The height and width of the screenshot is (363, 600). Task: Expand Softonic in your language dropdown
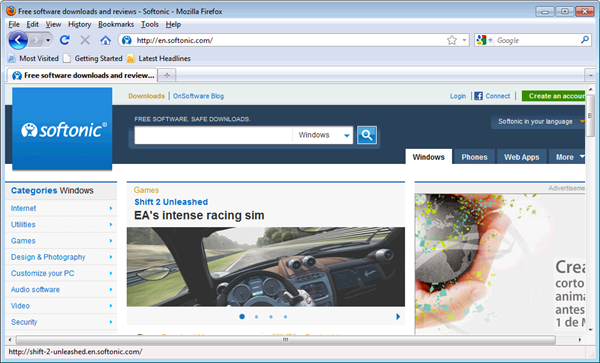point(538,122)
